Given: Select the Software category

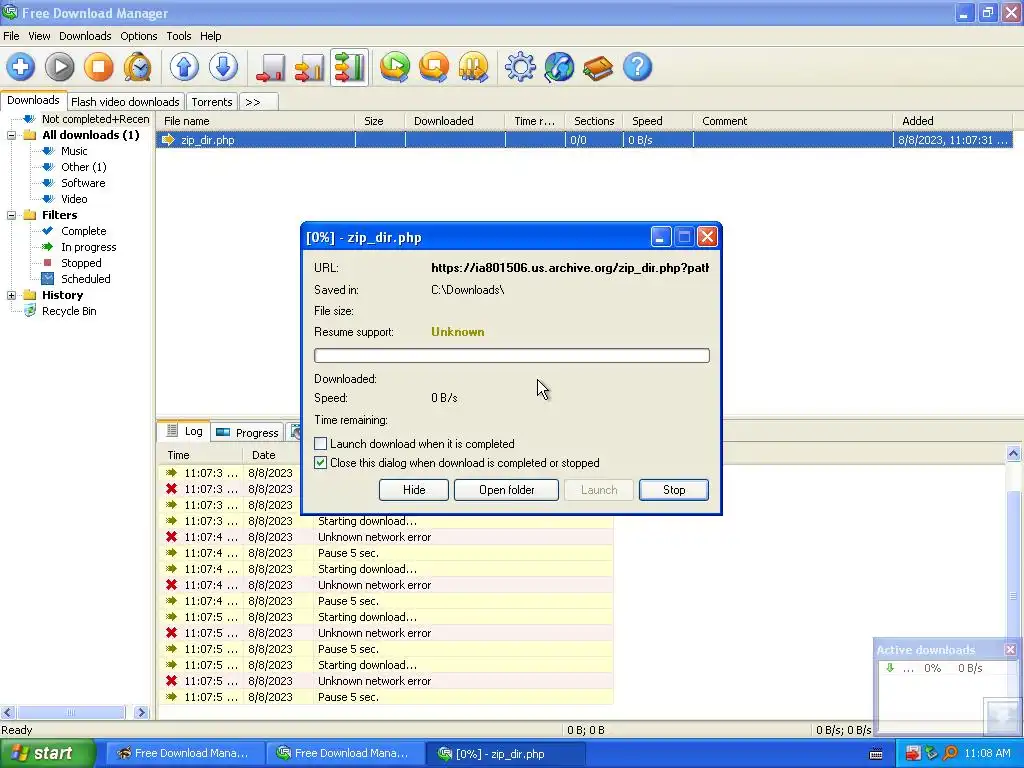Looking at the screenshot, I should (x=83, y=183).
